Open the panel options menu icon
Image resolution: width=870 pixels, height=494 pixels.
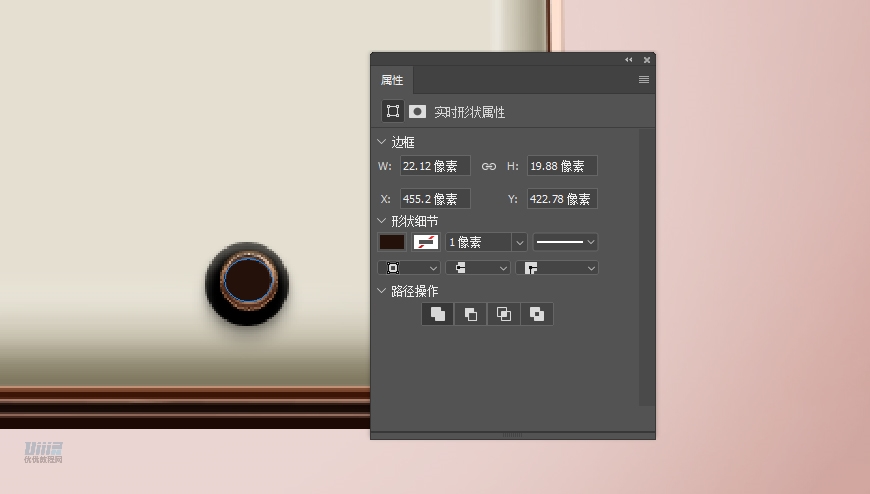click(644, 80)
